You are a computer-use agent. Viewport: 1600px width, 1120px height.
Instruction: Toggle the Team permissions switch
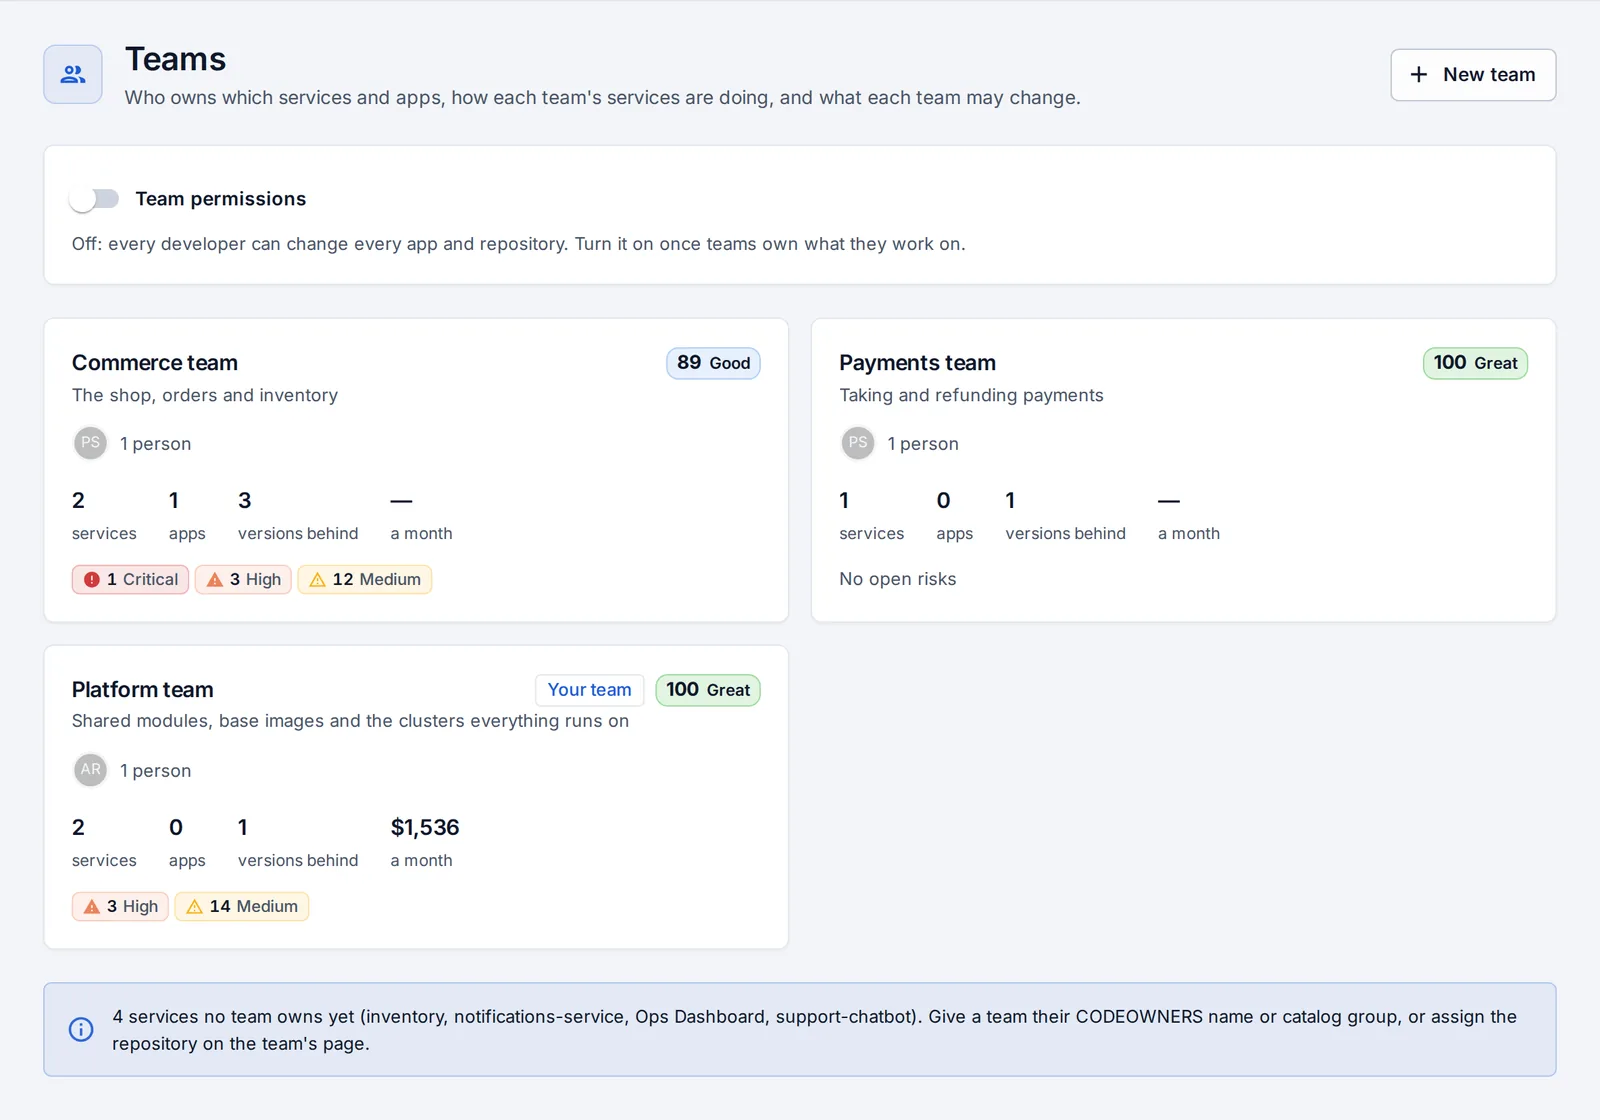tap(94, 199)
